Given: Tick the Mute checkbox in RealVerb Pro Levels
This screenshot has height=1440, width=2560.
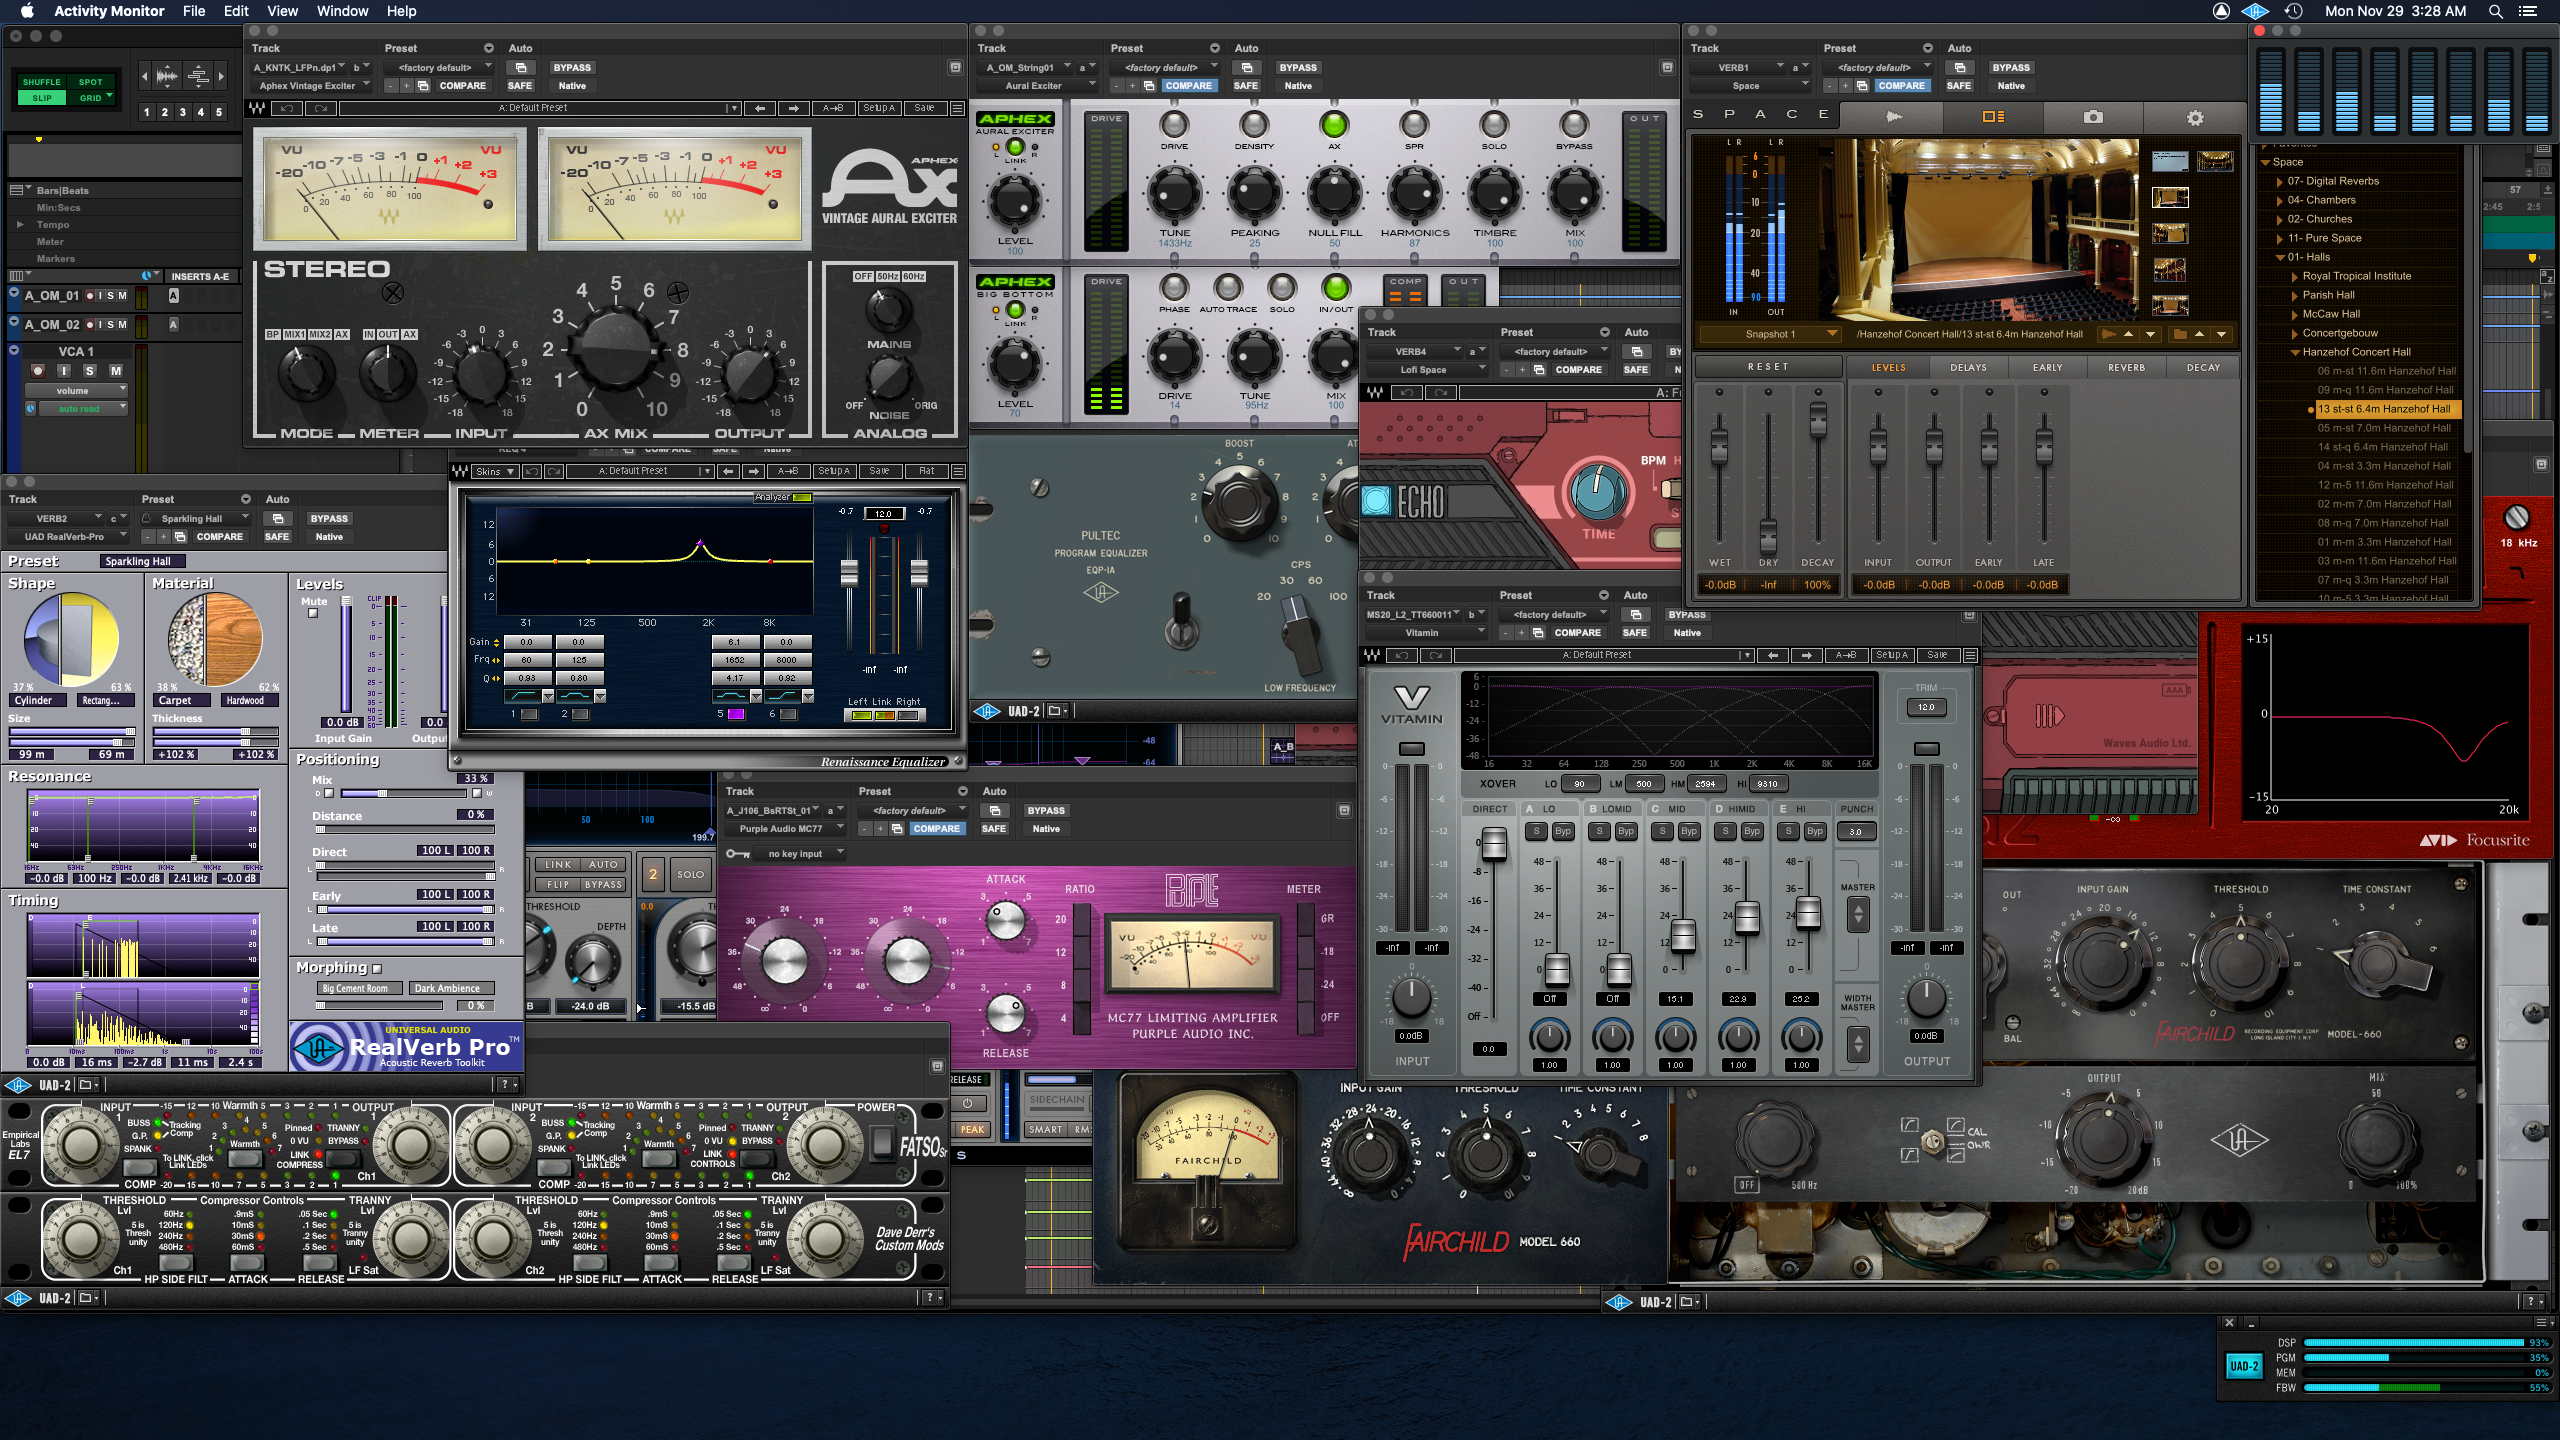Looking at the screenshot, I should [x=313, y=613].
